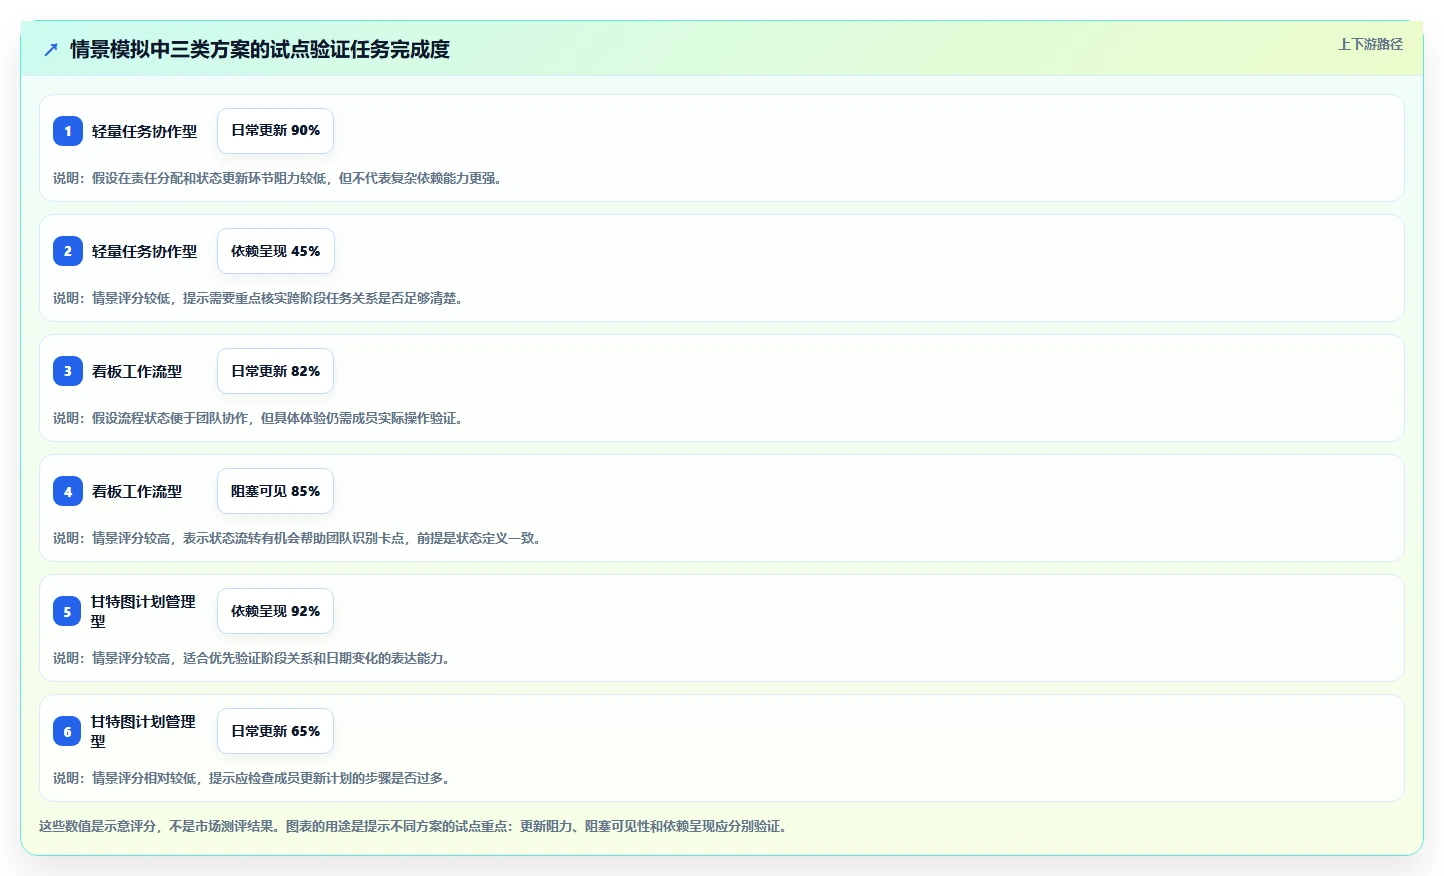
Task: Click the arrow icon beside the panel title
Action: [x=51, y=49]
